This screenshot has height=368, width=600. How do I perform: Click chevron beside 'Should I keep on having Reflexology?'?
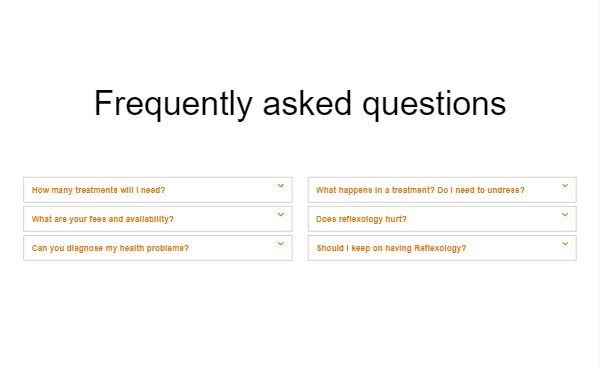[x=565, y=244]
